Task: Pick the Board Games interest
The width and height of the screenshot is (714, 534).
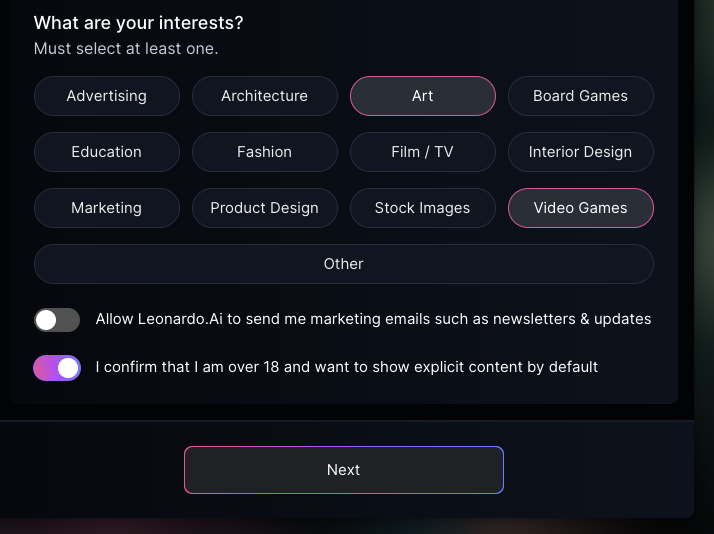Action: point(581,96)
